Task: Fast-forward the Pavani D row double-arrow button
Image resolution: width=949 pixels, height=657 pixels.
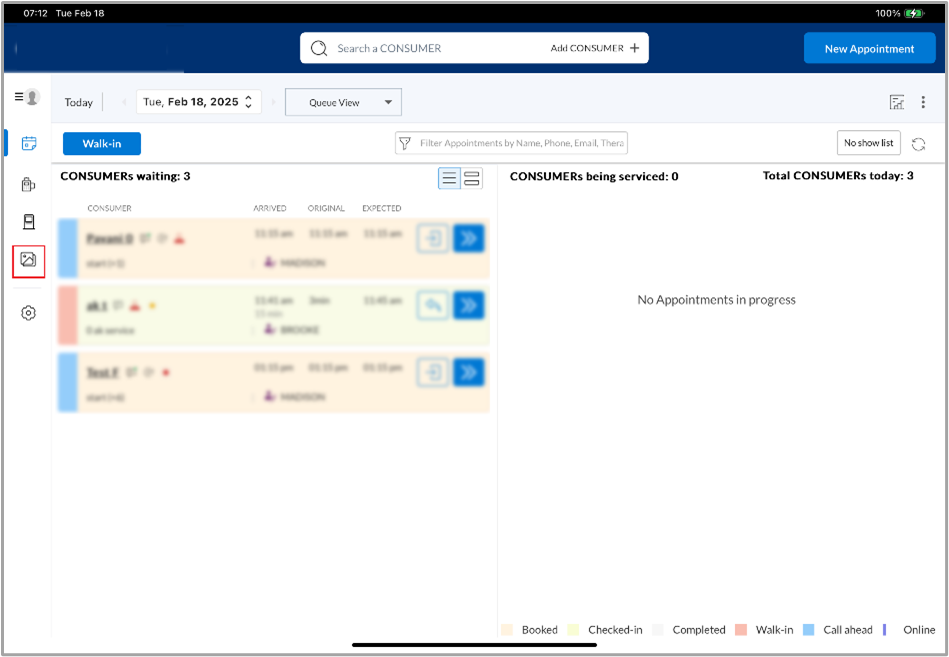Action: (x=469, y=238)
